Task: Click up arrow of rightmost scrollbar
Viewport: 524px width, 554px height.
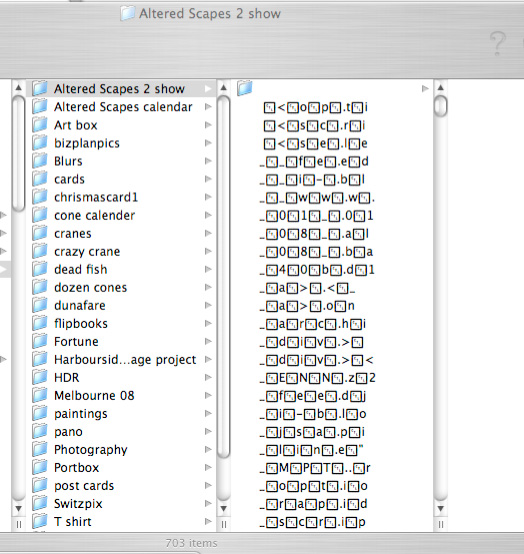Action: pyautogui.click(x=441, y=87)
